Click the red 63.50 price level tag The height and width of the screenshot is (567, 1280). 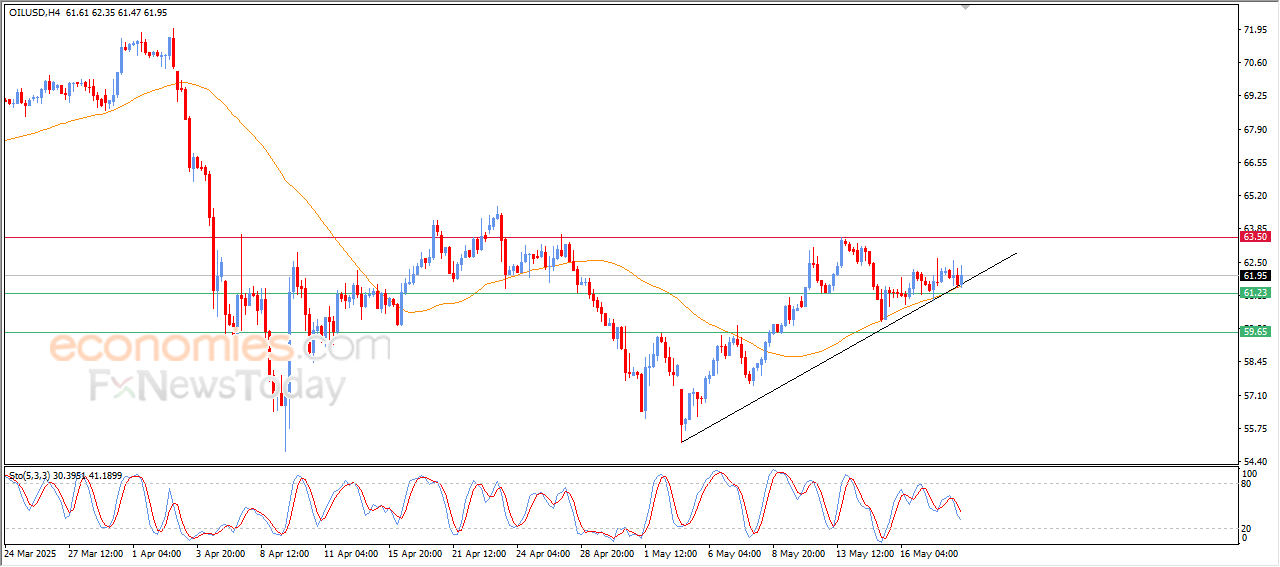pos(1255,237)
